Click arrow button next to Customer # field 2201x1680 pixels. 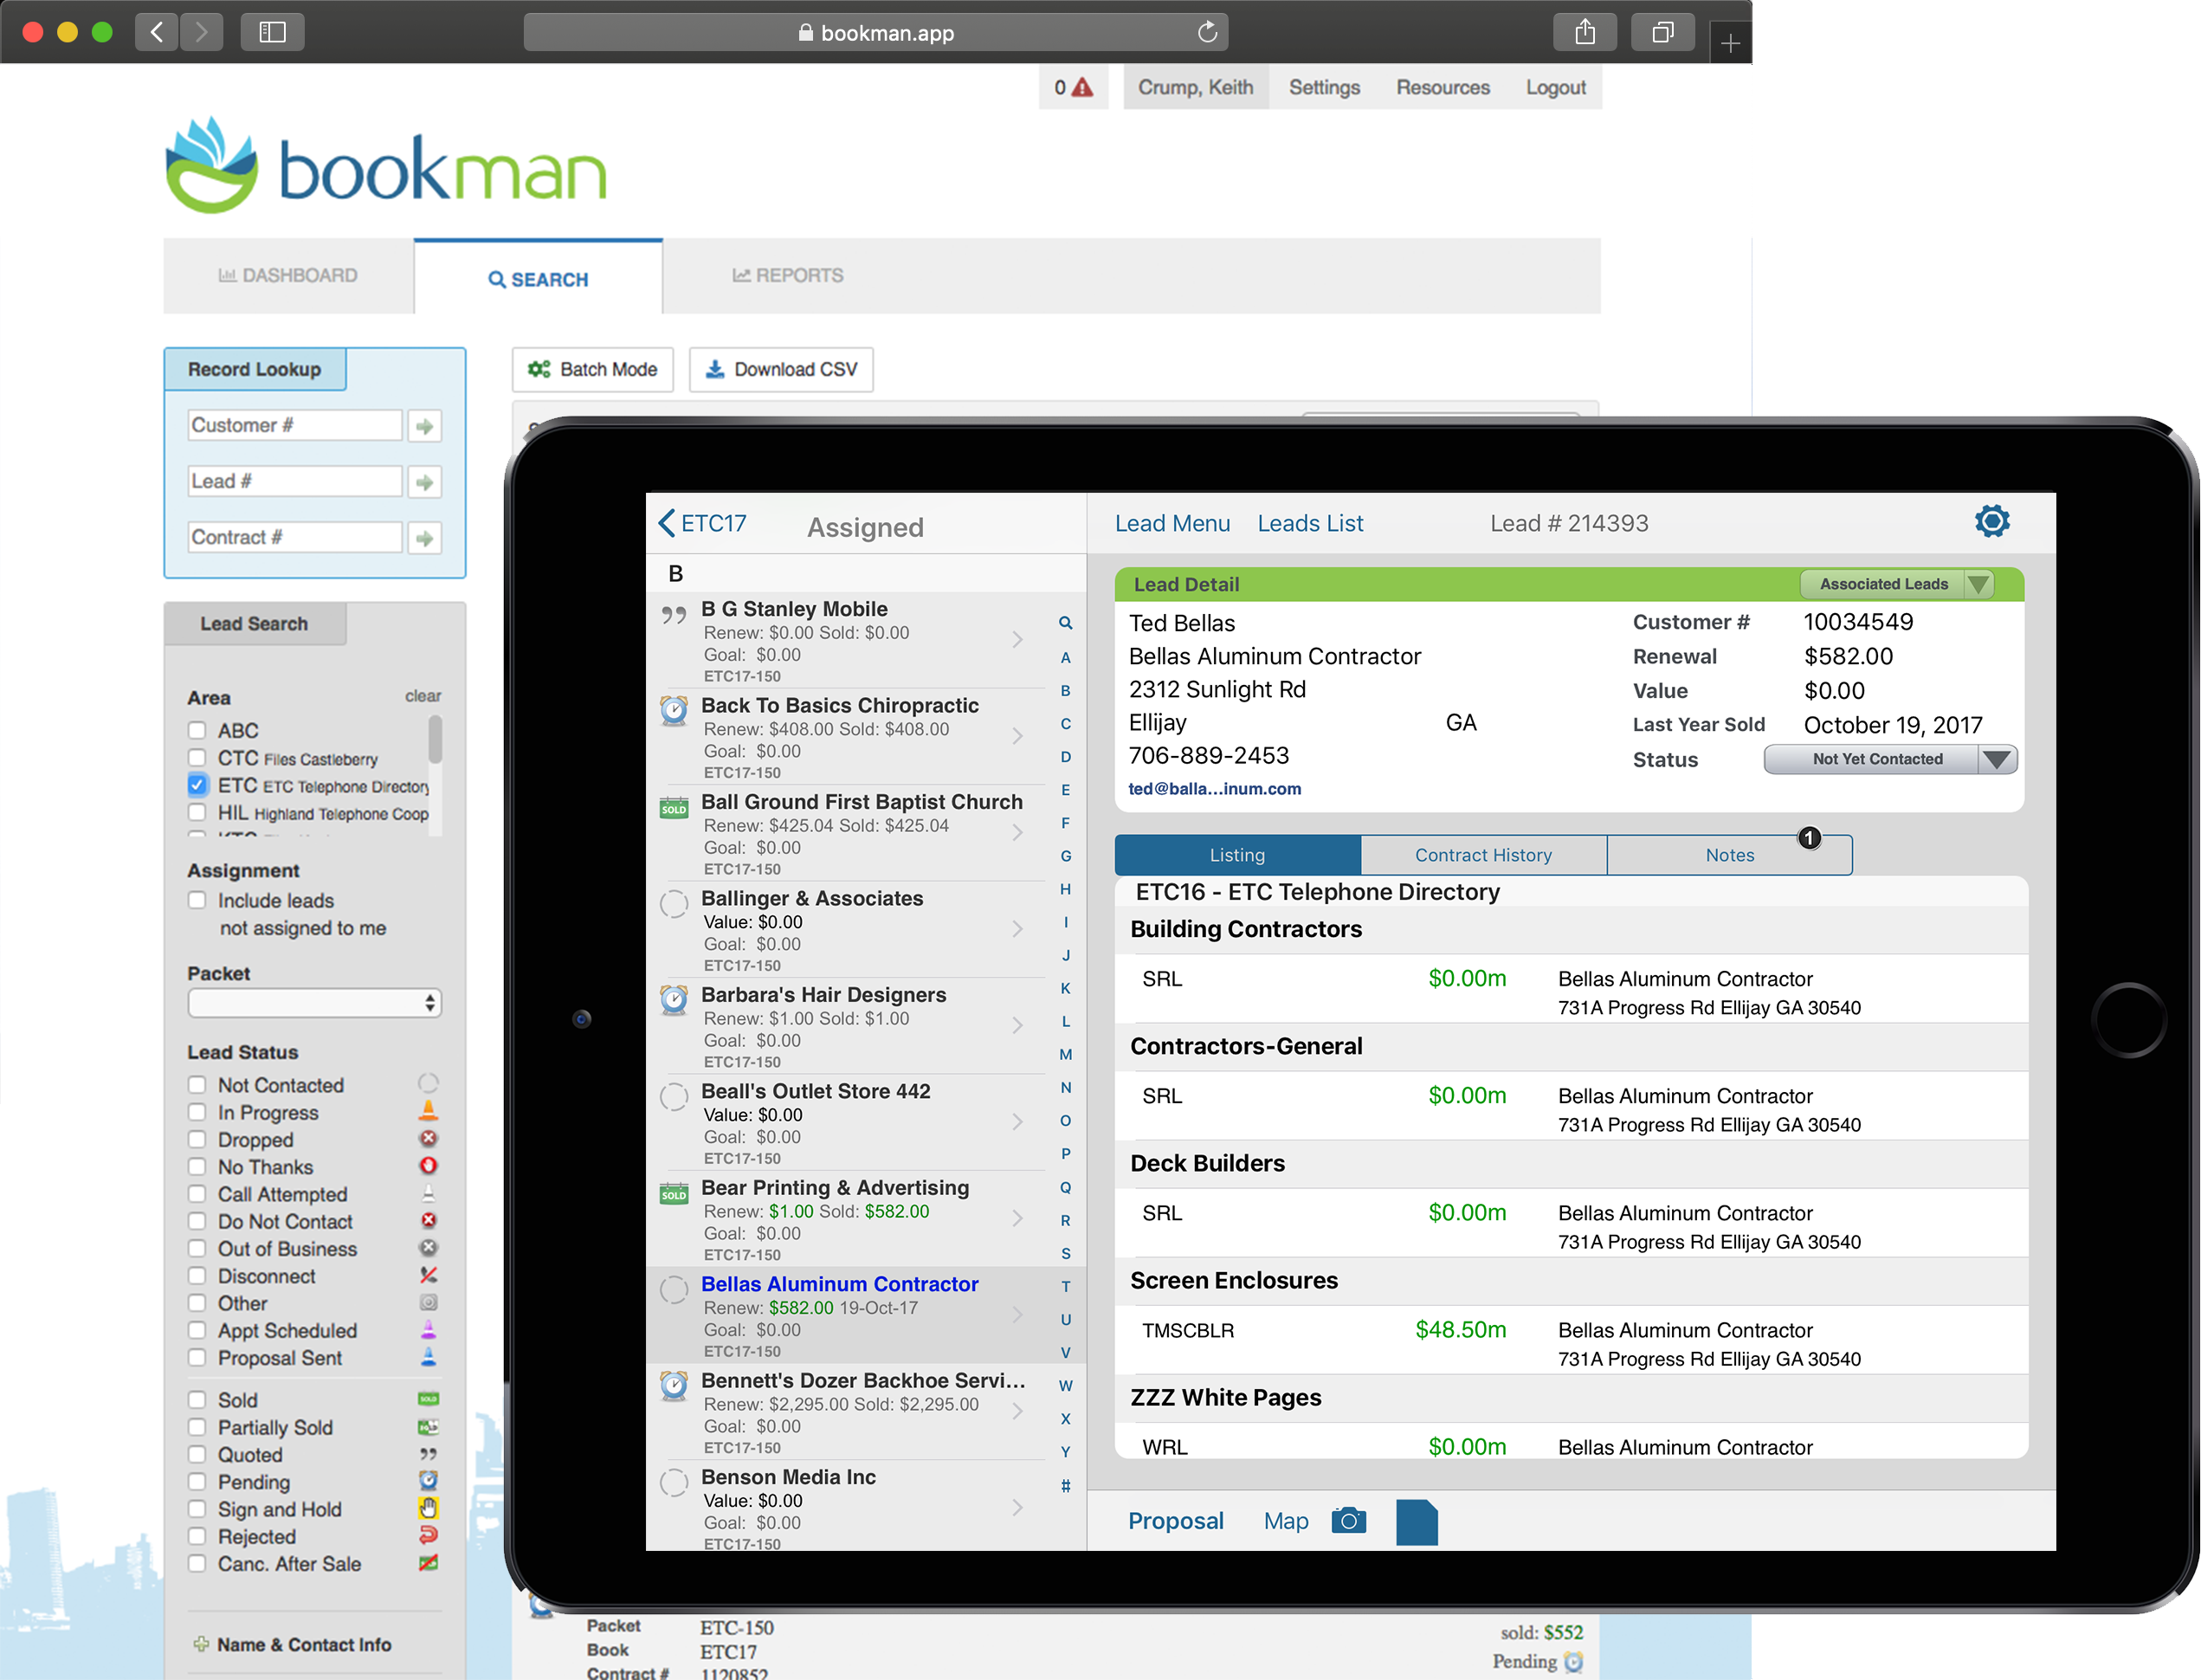point(425,427)
